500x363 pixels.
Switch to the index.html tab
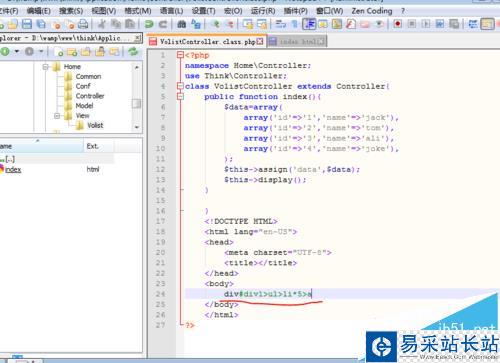[297, 42]
